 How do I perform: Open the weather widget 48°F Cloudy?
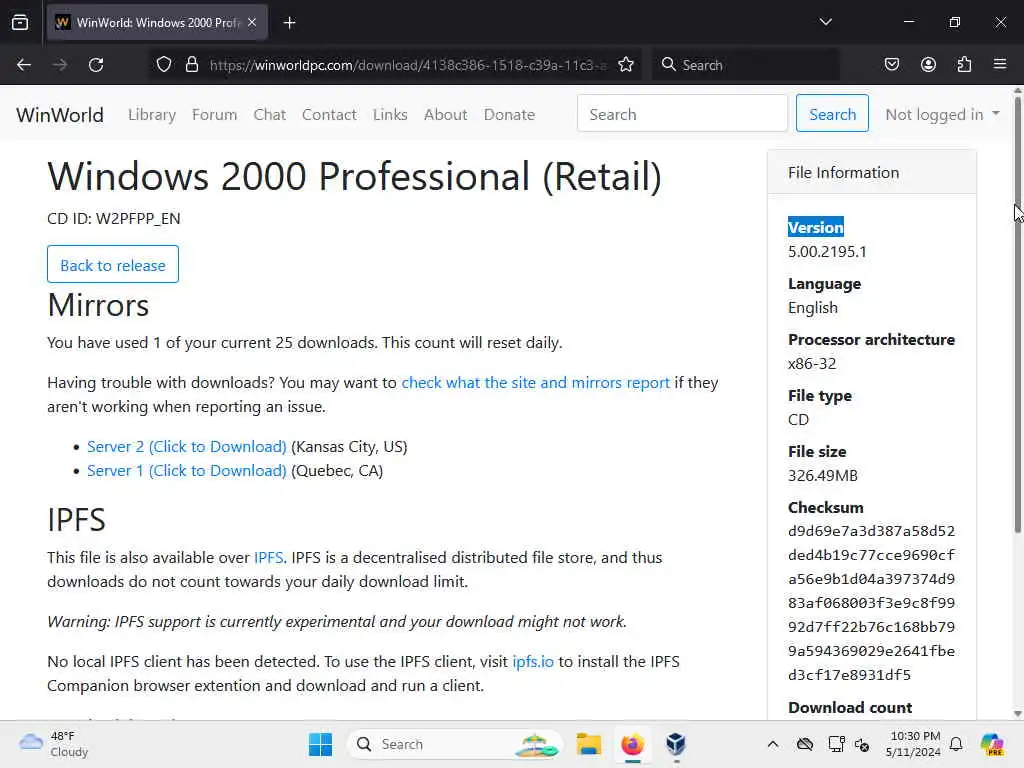coord(54,744)
